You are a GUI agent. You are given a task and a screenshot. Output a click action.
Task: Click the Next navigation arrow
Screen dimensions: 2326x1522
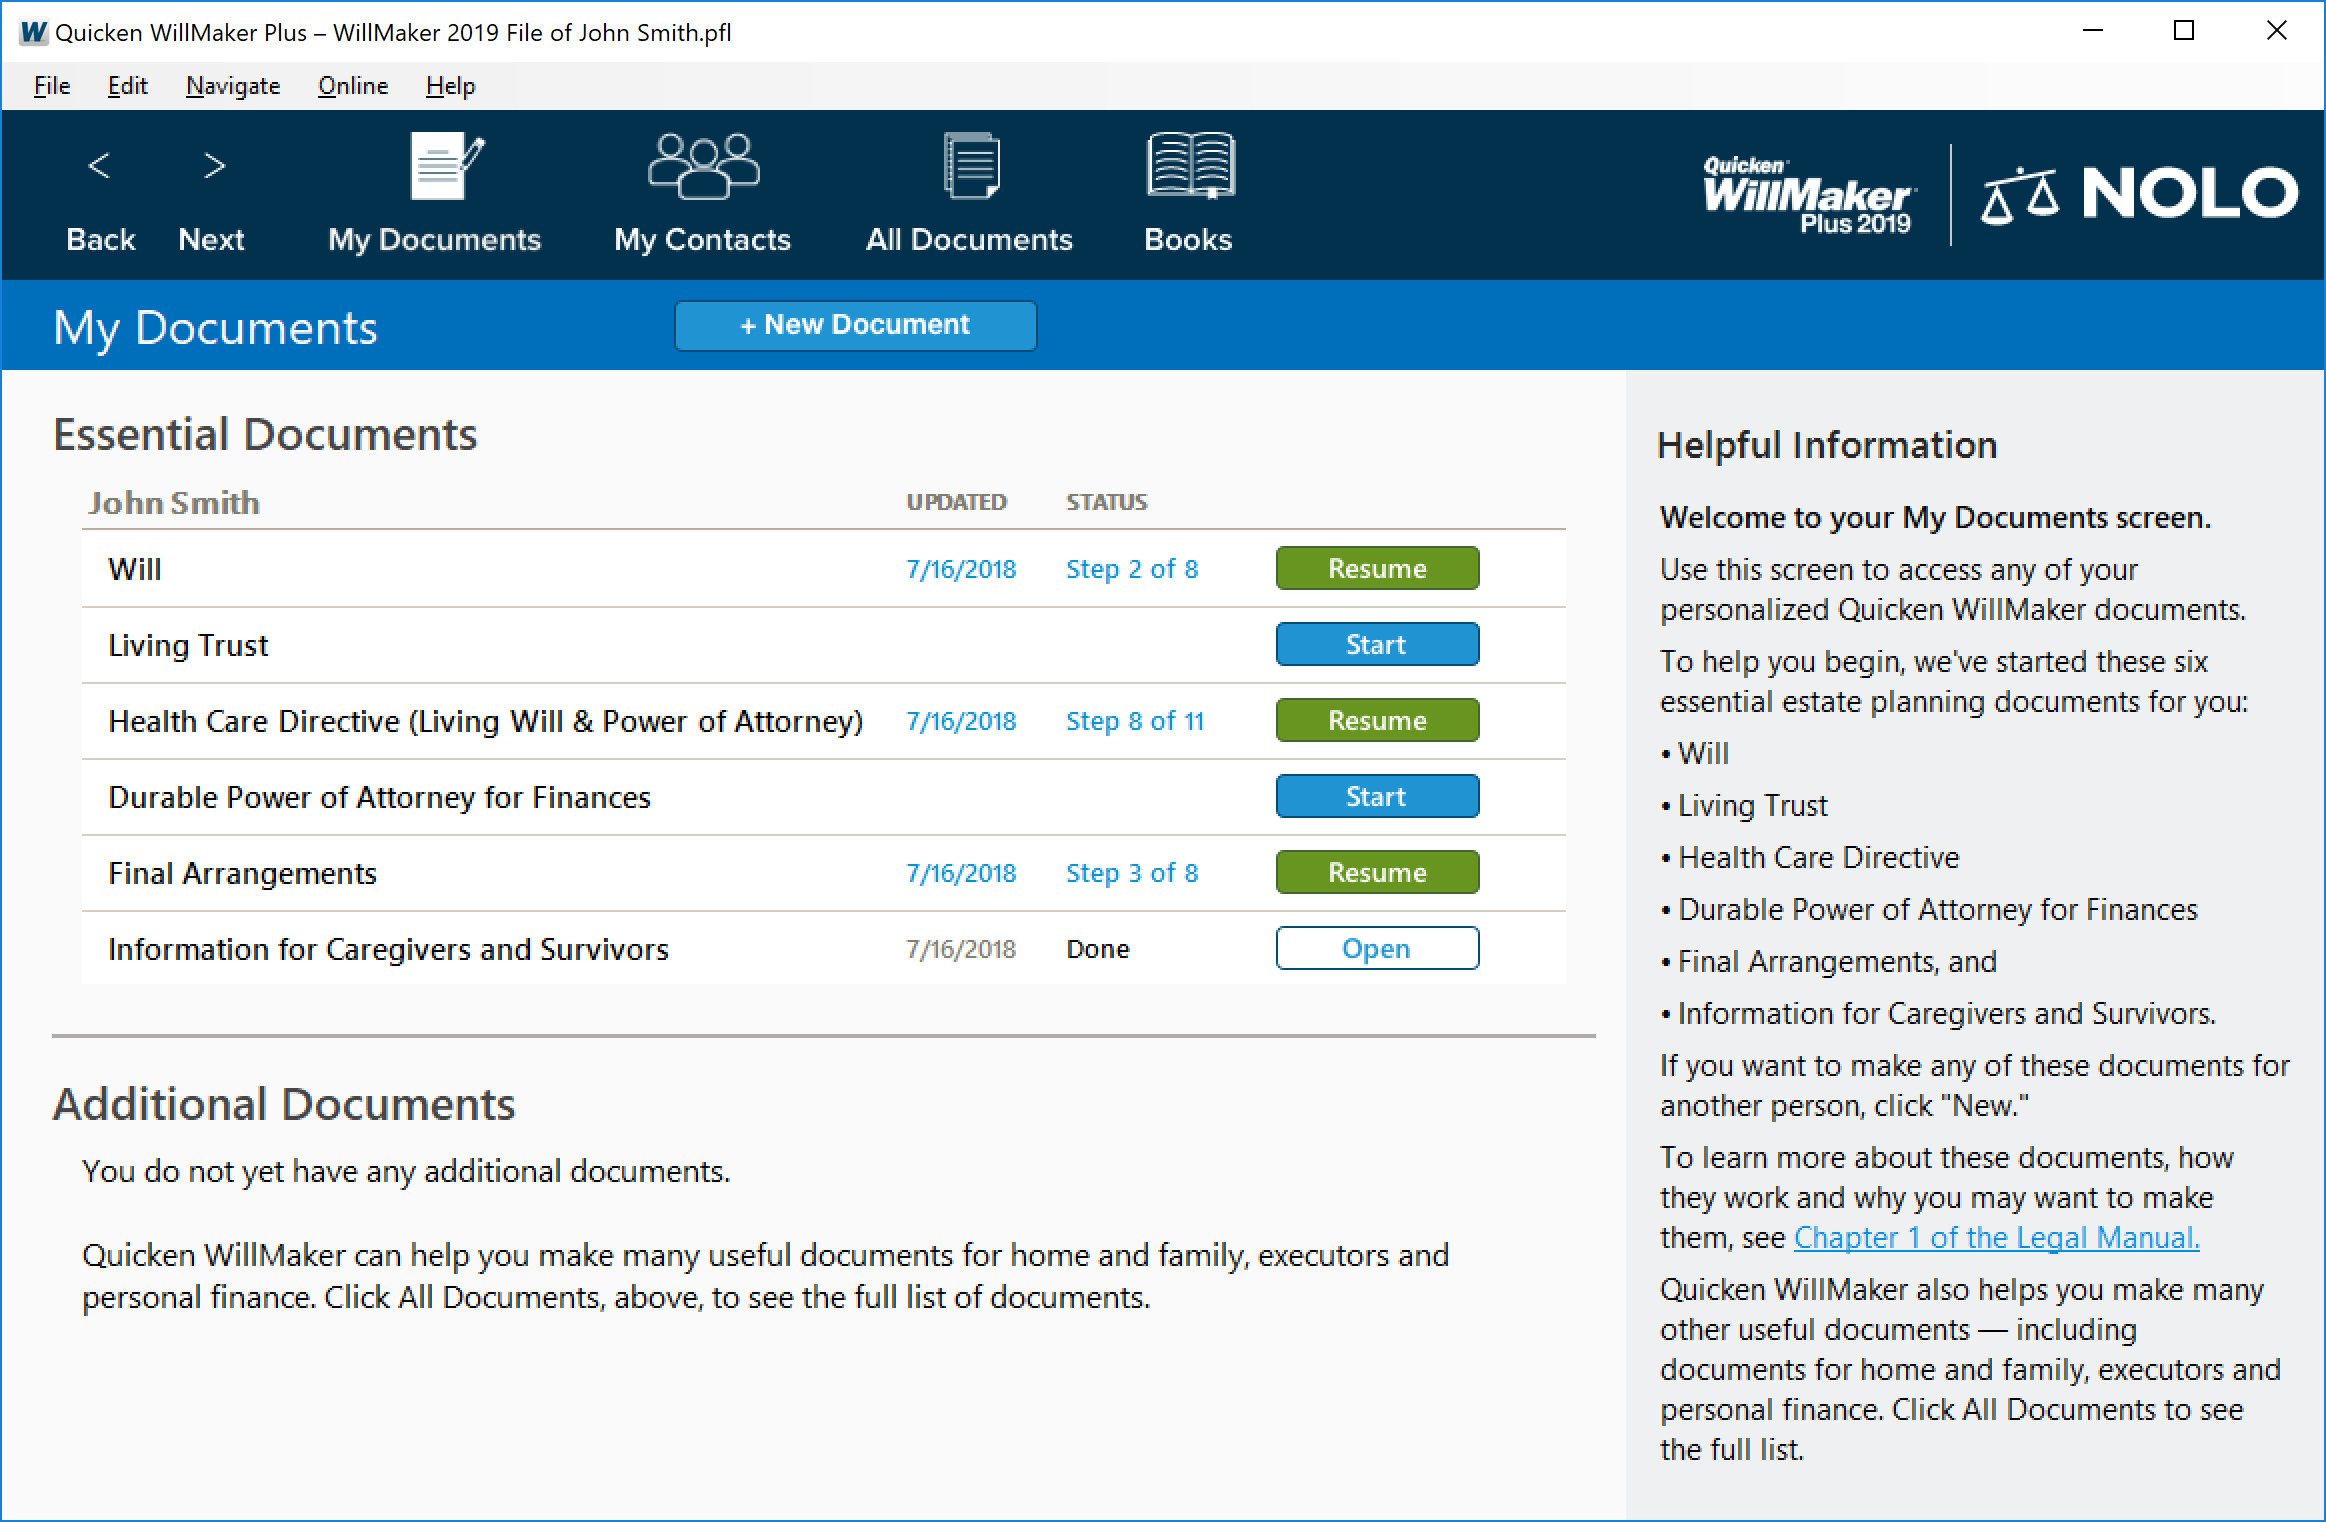(x=212, y=166)
